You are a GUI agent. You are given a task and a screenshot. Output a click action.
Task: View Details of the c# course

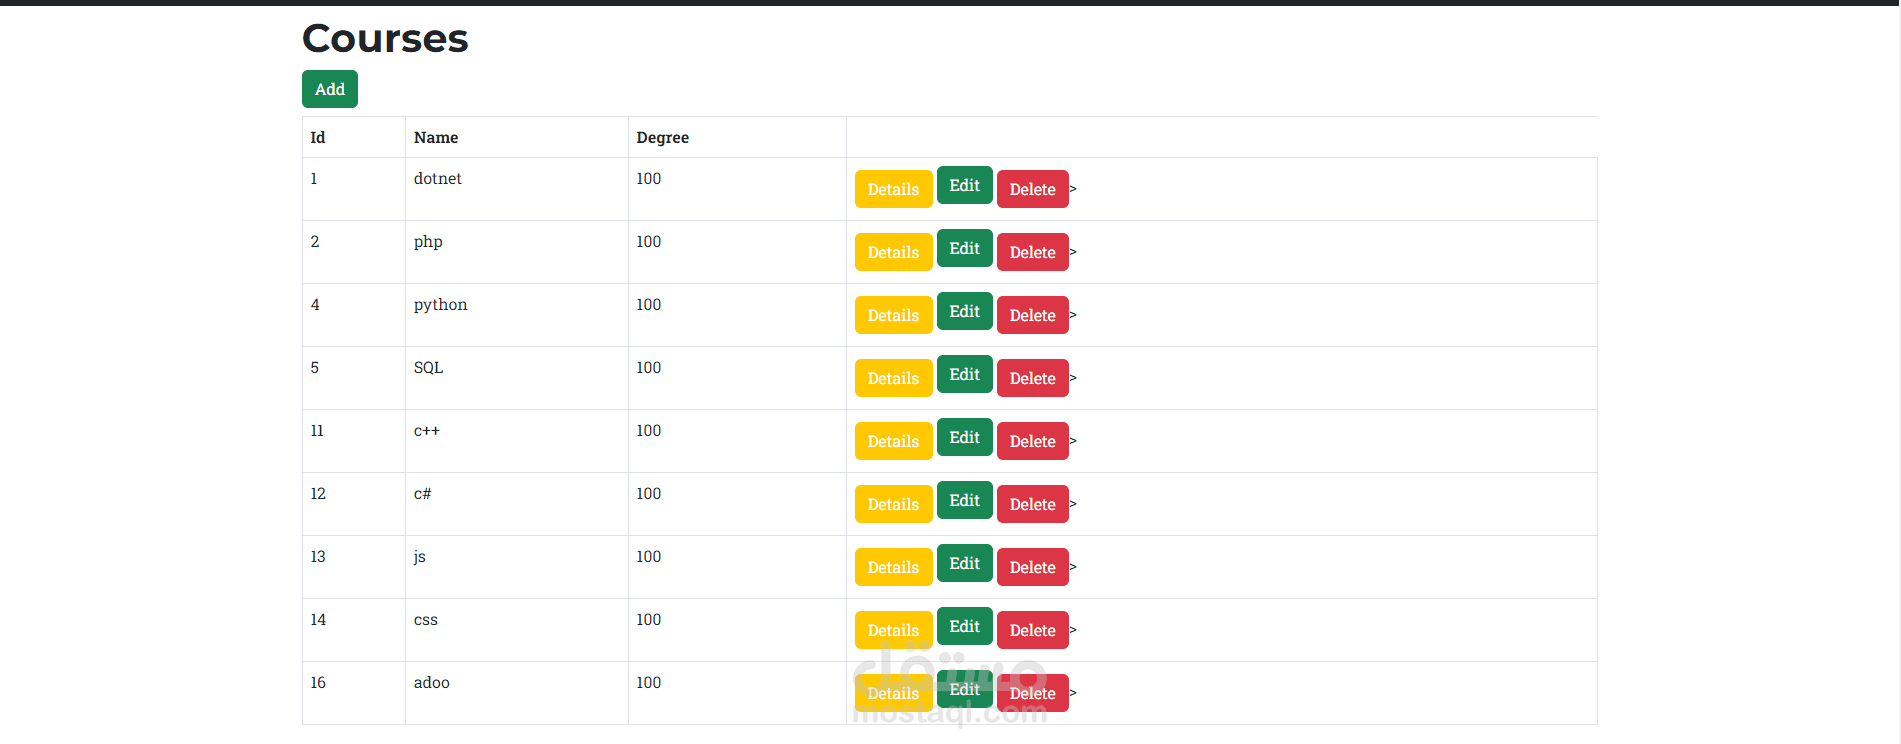[893, 504]
